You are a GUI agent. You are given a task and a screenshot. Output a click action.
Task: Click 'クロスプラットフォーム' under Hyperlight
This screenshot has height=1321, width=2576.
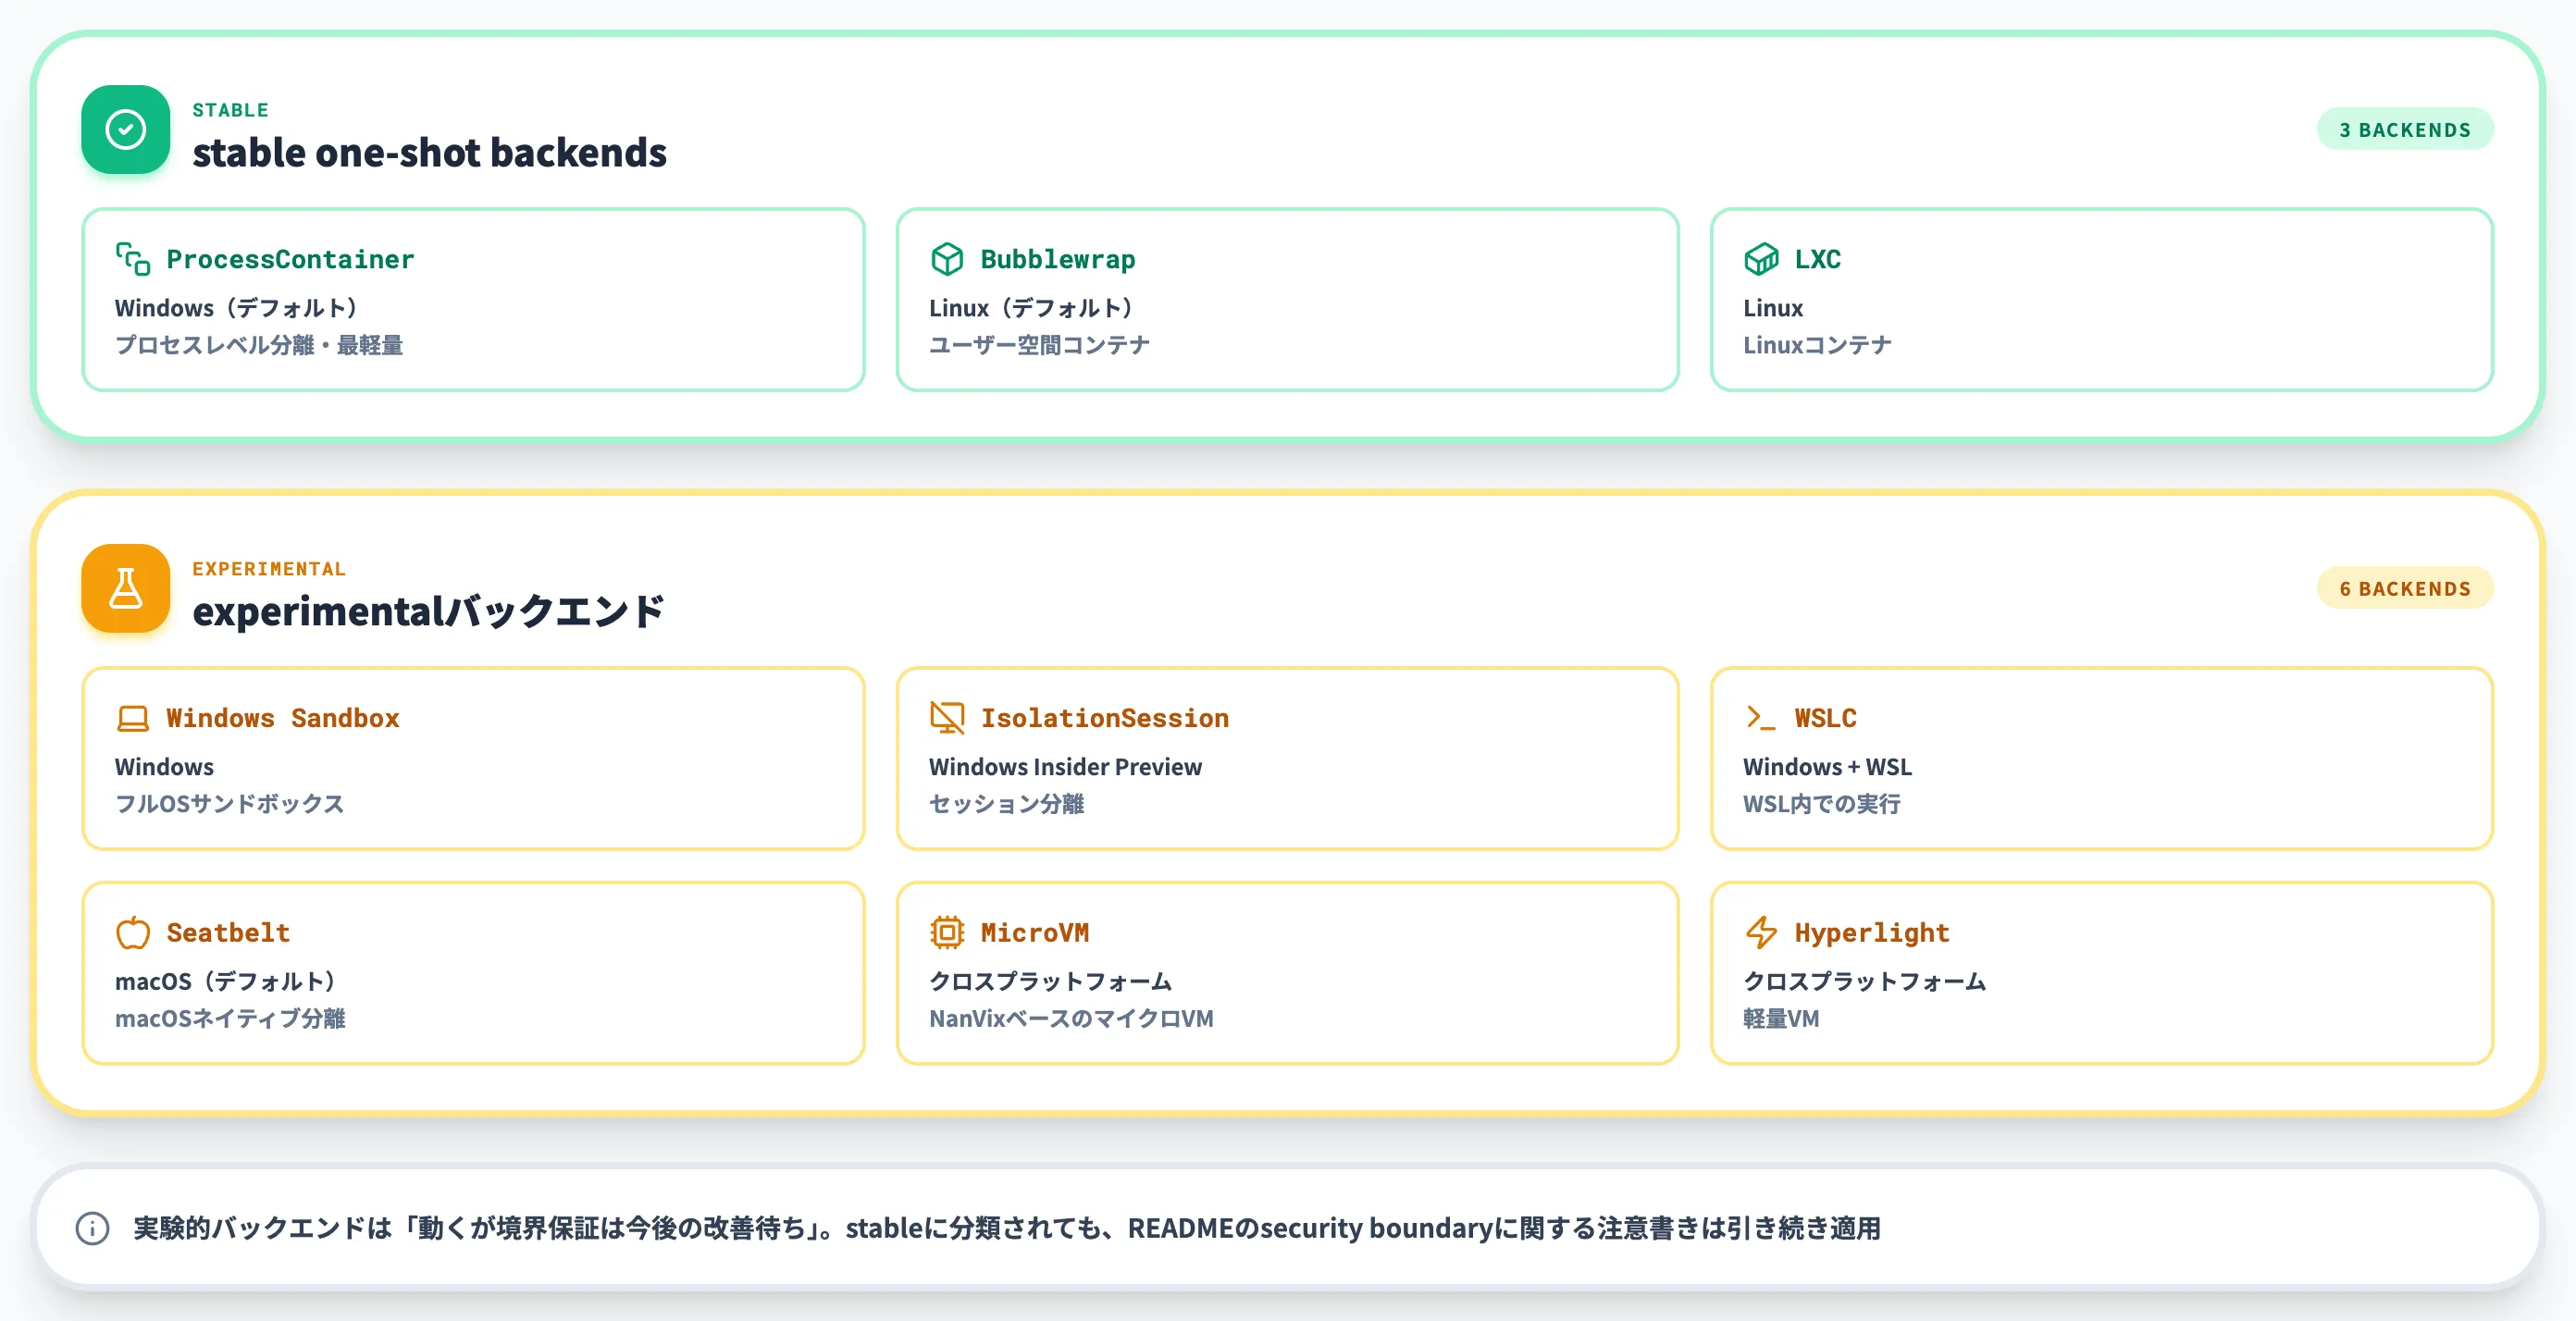(x=1864, y=981)
